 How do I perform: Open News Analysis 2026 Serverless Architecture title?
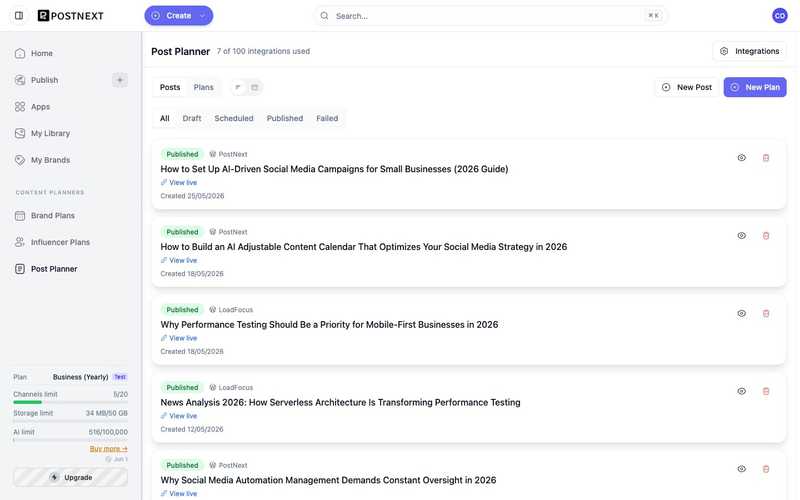(x=340, y=403)
